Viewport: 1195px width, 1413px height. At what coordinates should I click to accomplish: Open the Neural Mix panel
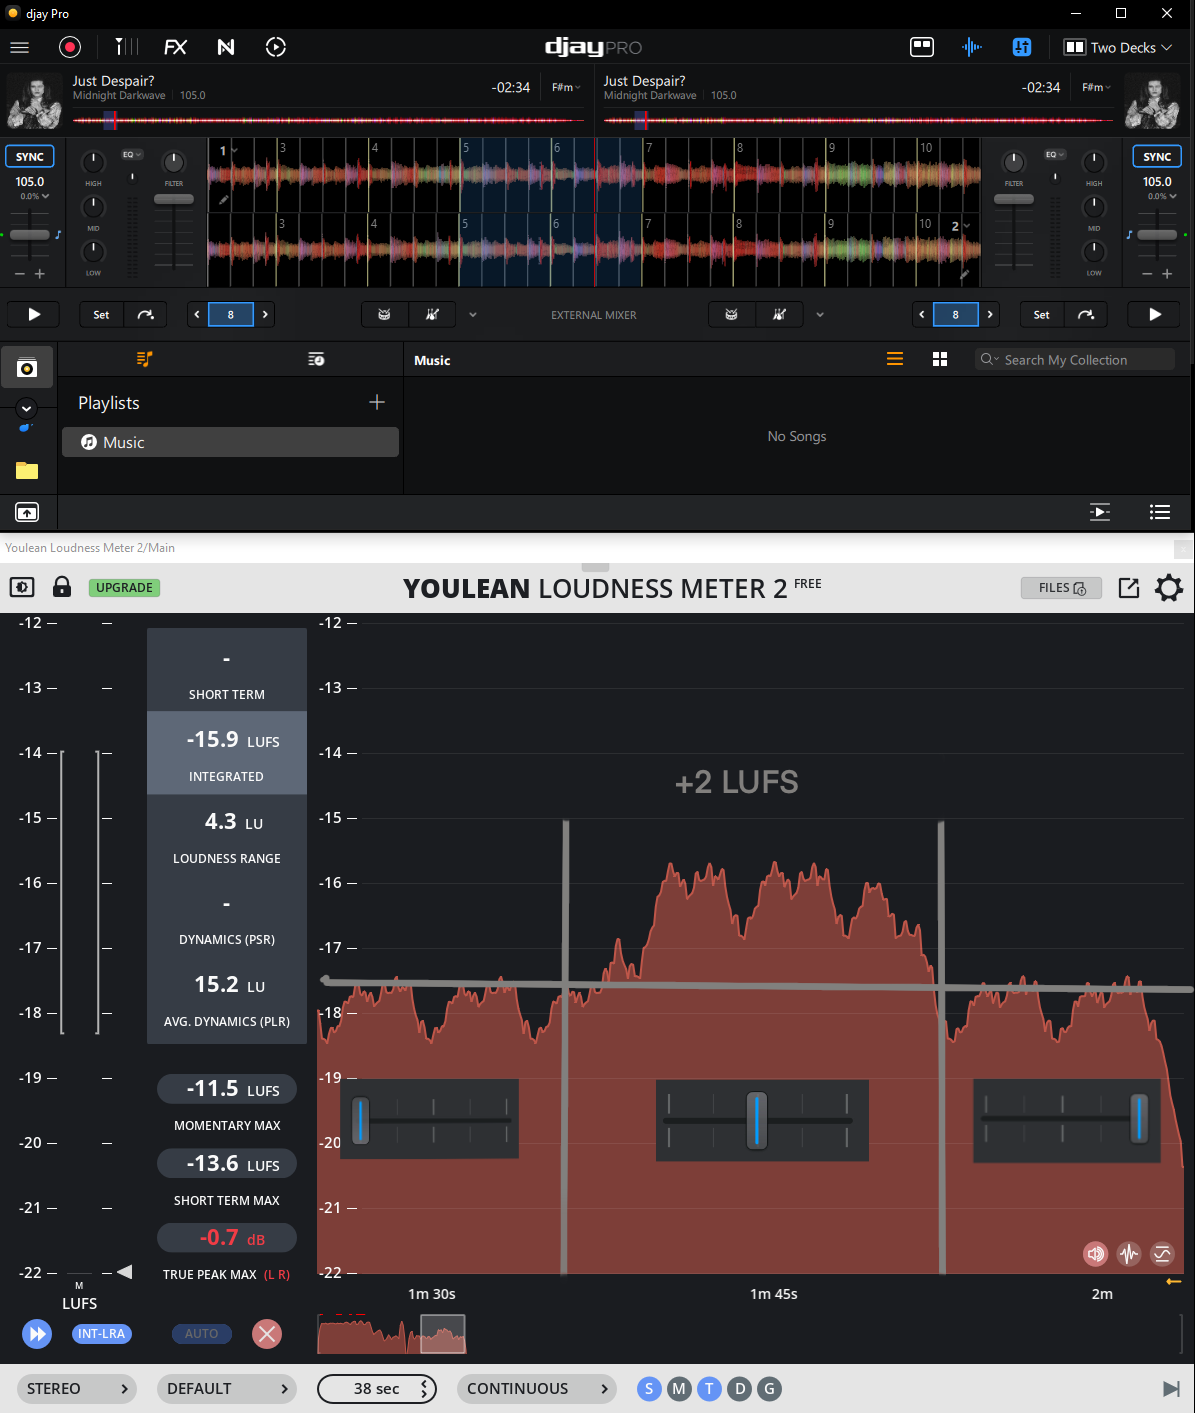[226, 47]
